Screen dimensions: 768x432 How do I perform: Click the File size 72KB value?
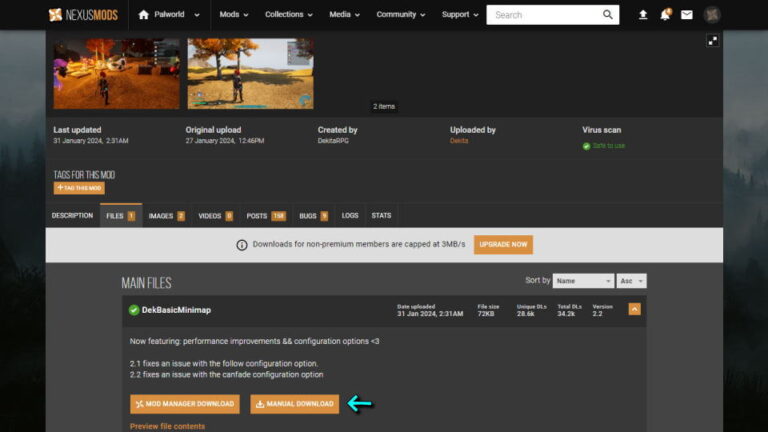coord(486,314)
